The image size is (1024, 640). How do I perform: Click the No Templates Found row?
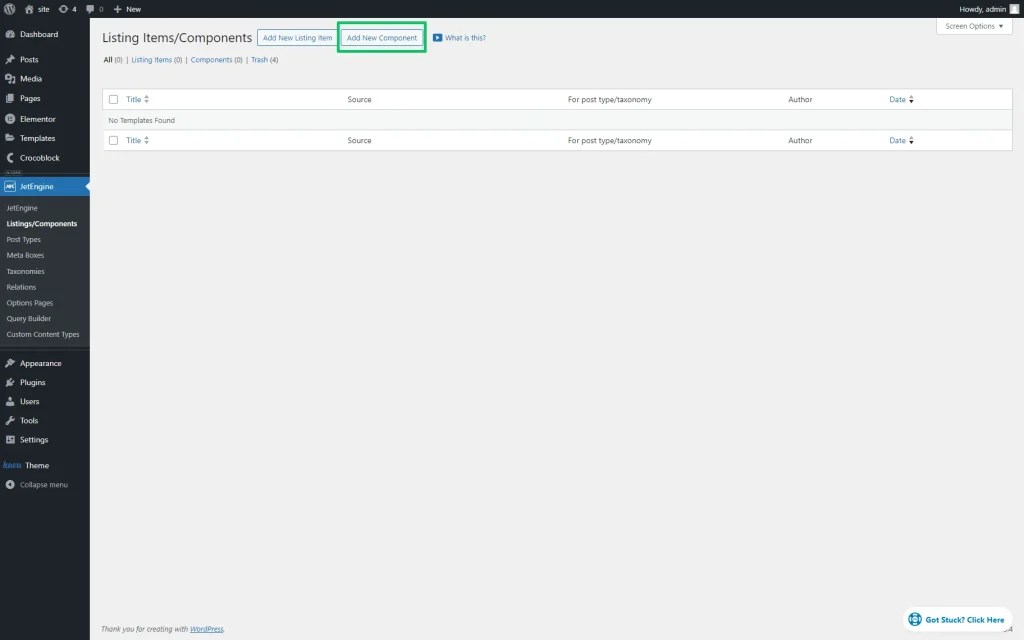[557, 120]
